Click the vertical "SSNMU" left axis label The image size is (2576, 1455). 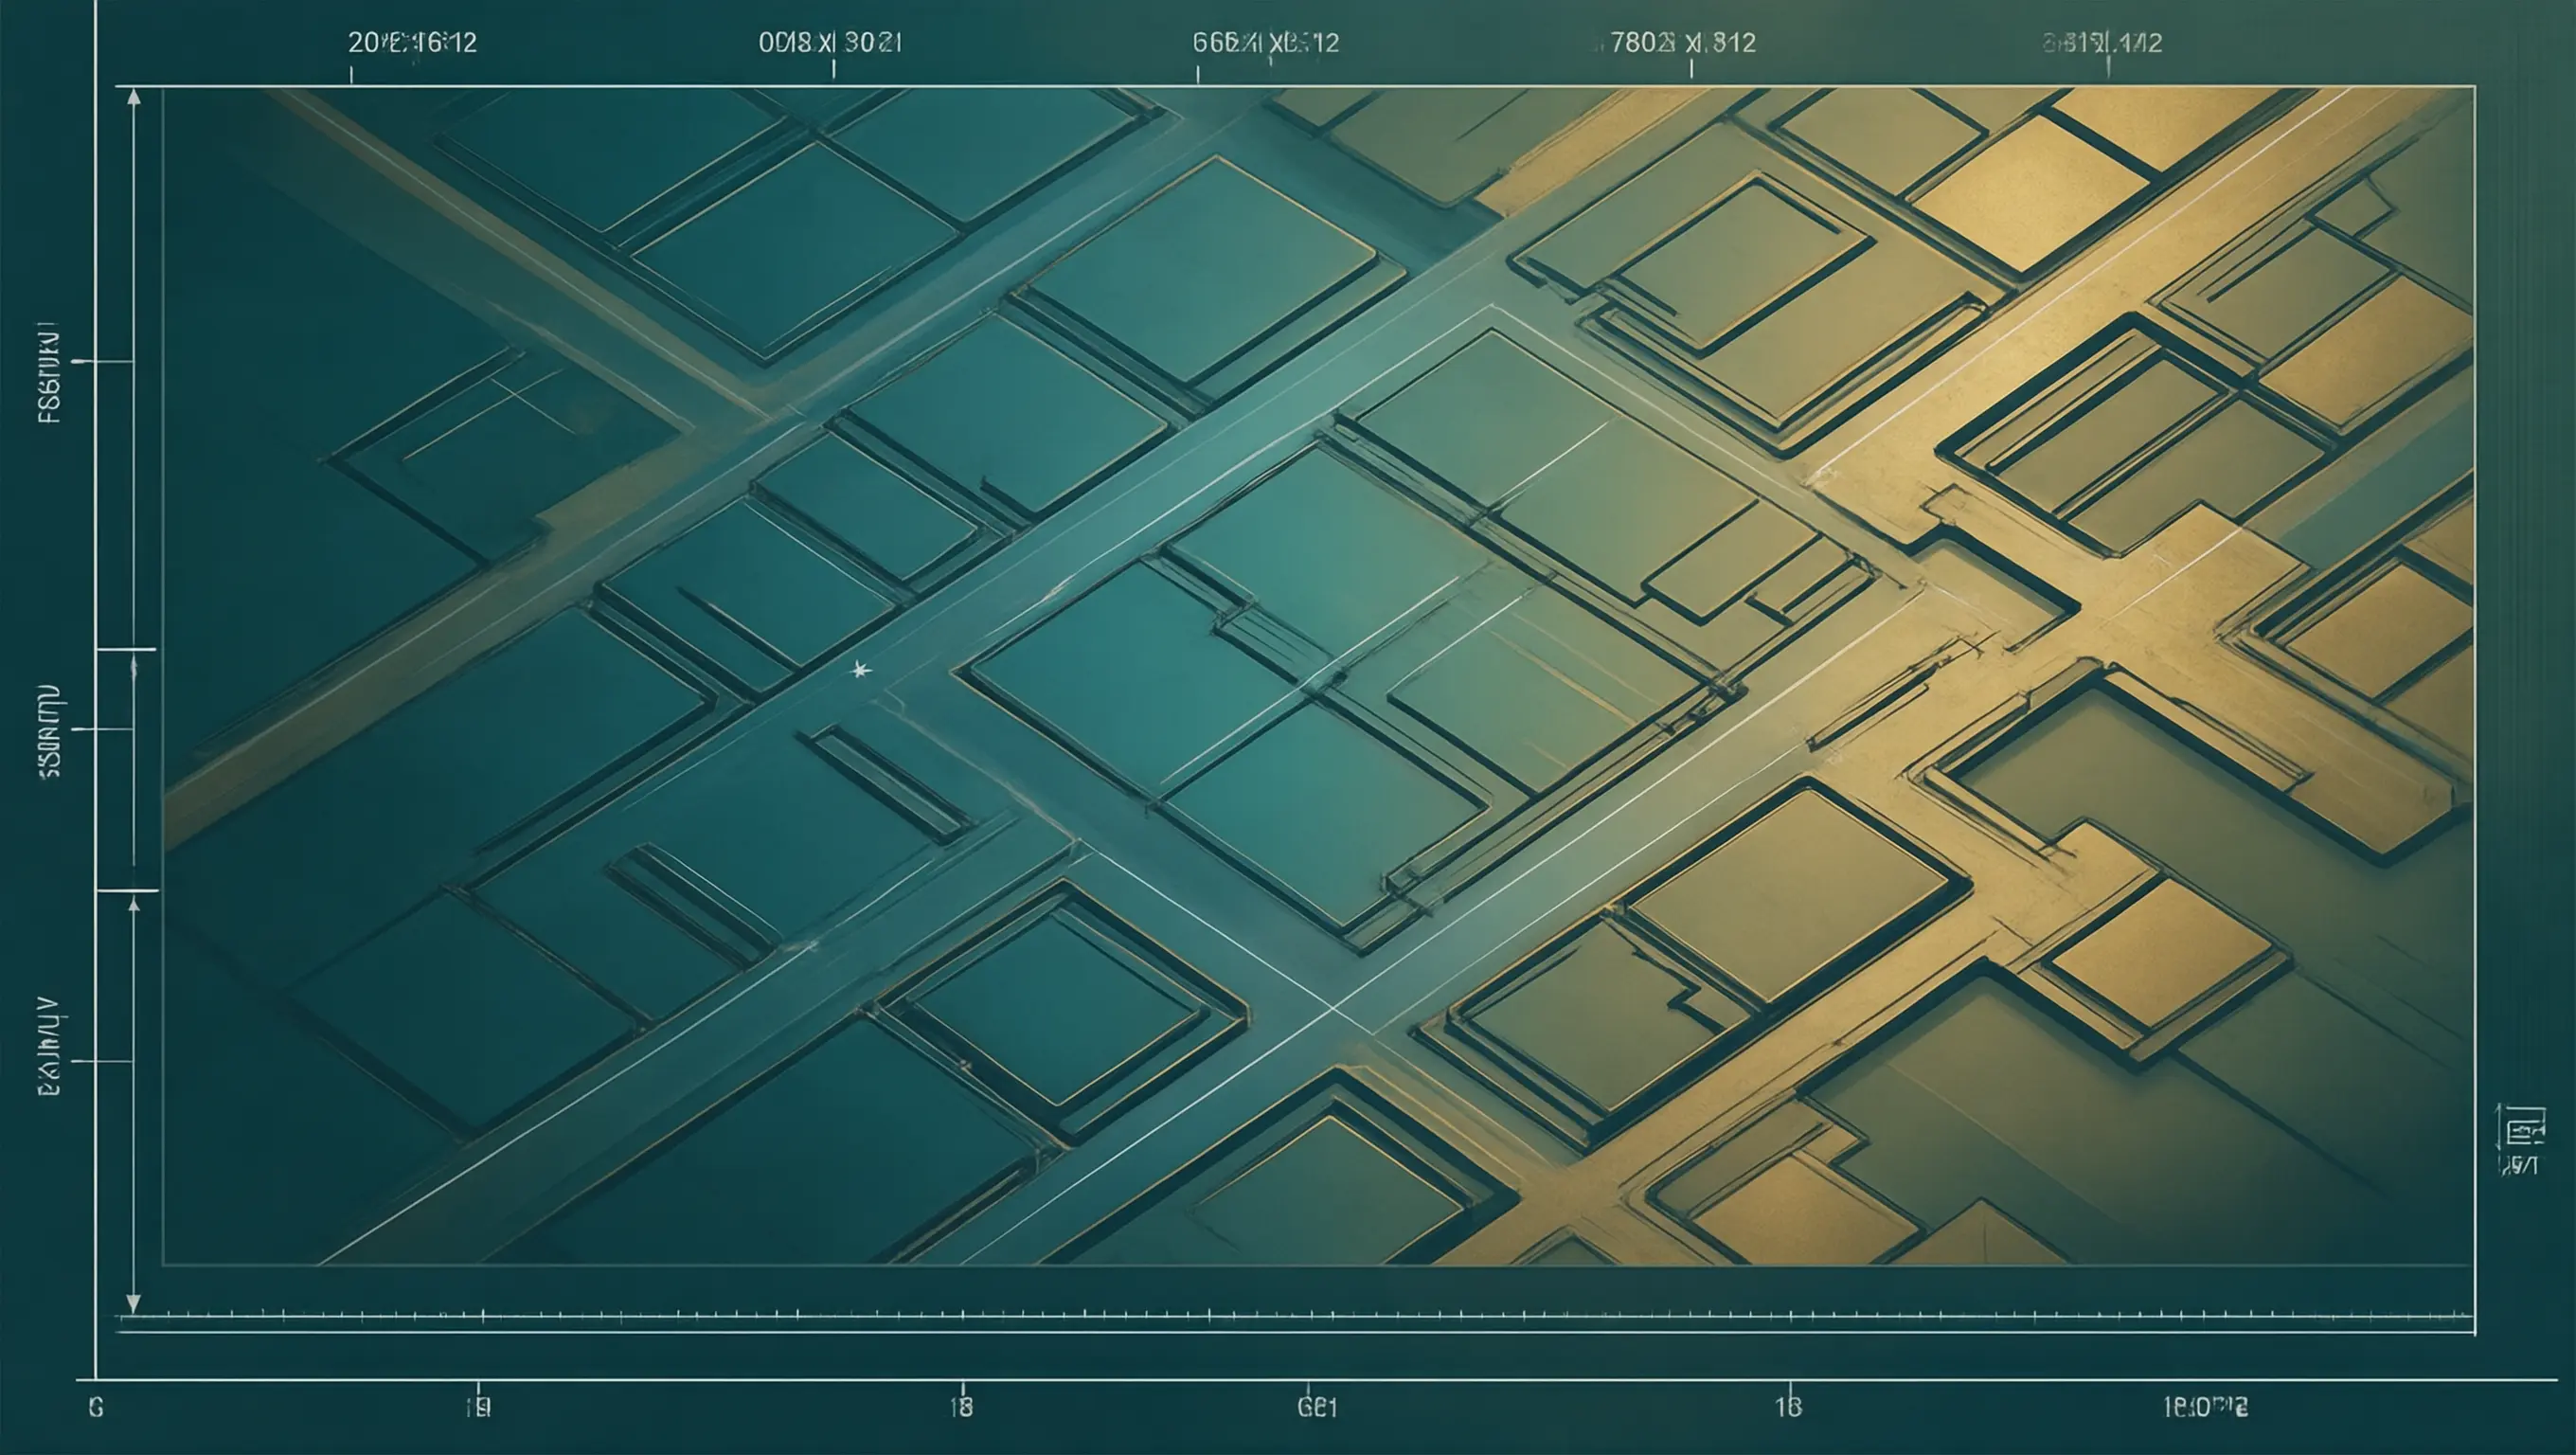click(x=49, y=731)
